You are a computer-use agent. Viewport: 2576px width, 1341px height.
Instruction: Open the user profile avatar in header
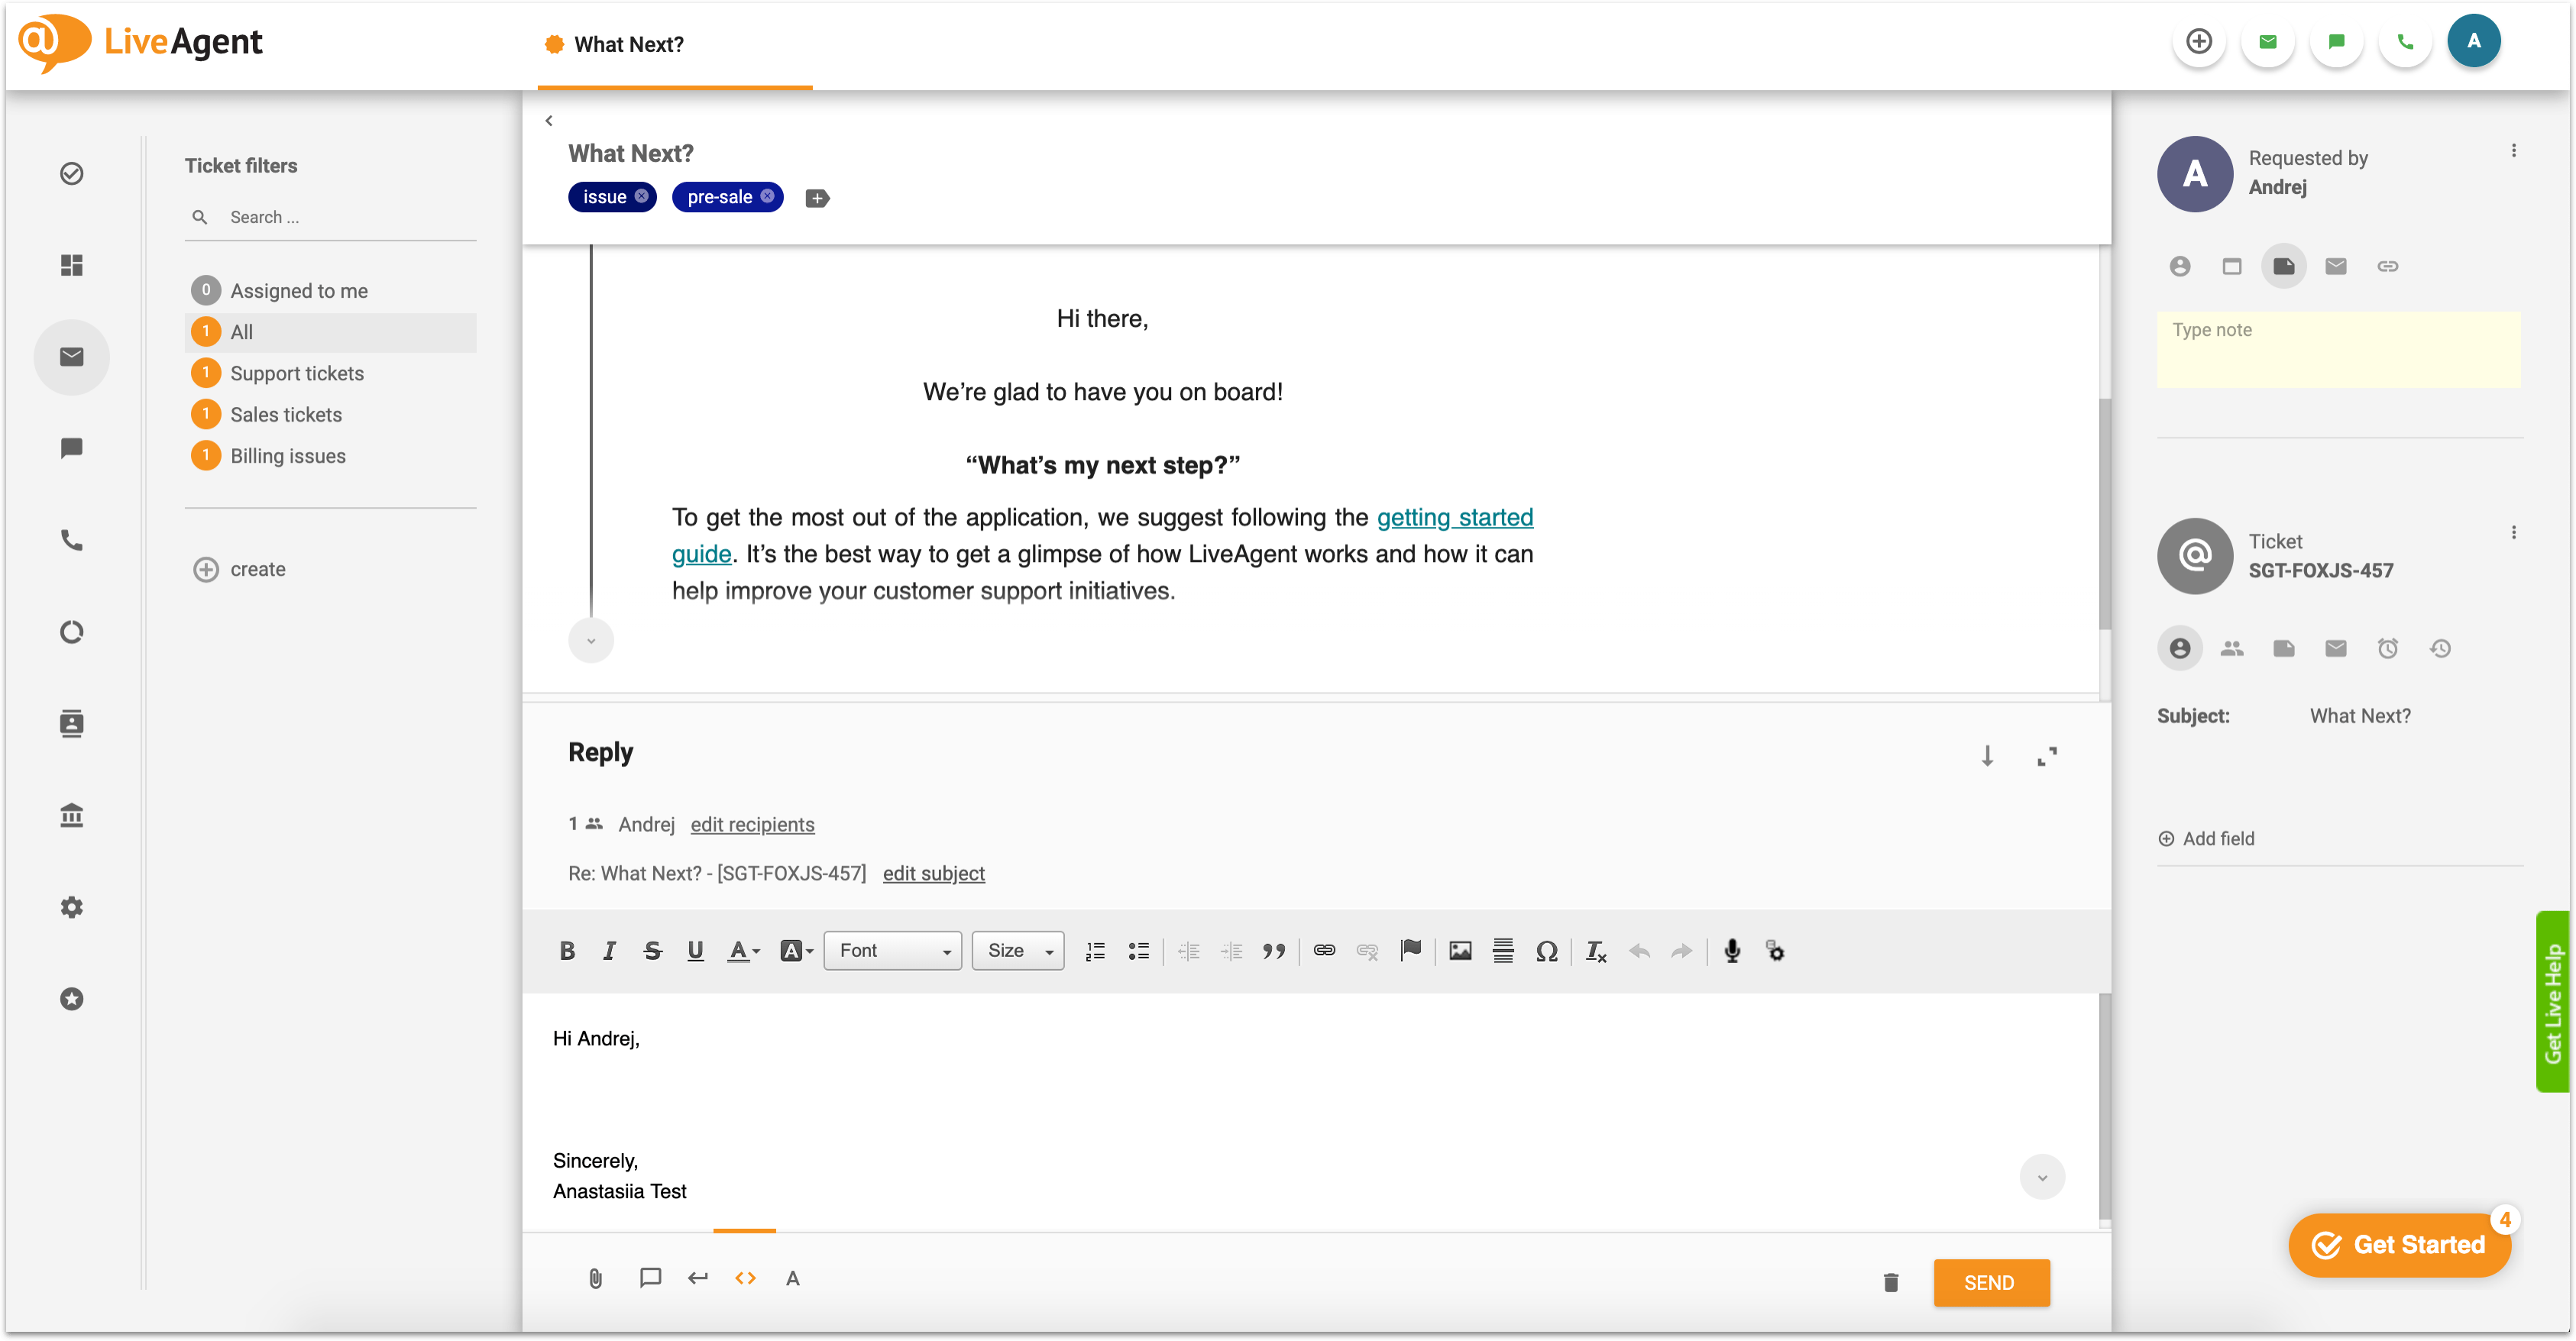point(2474,42)
